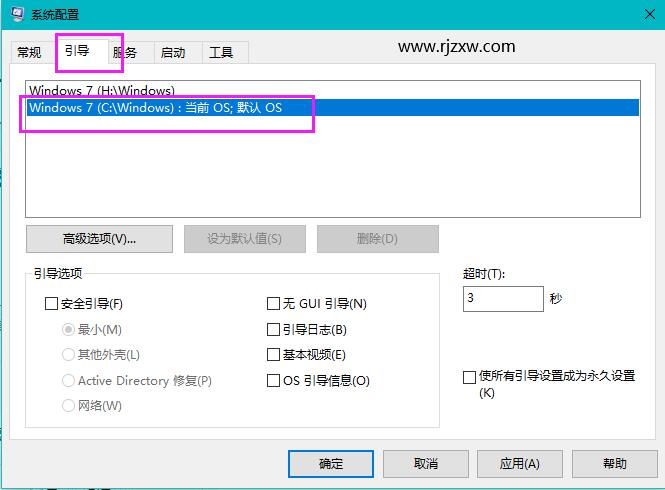665x490 pixels.
Task: Select the Windows 7 (C:\Windows) current OS entry
Action: (x=332, y=107)
